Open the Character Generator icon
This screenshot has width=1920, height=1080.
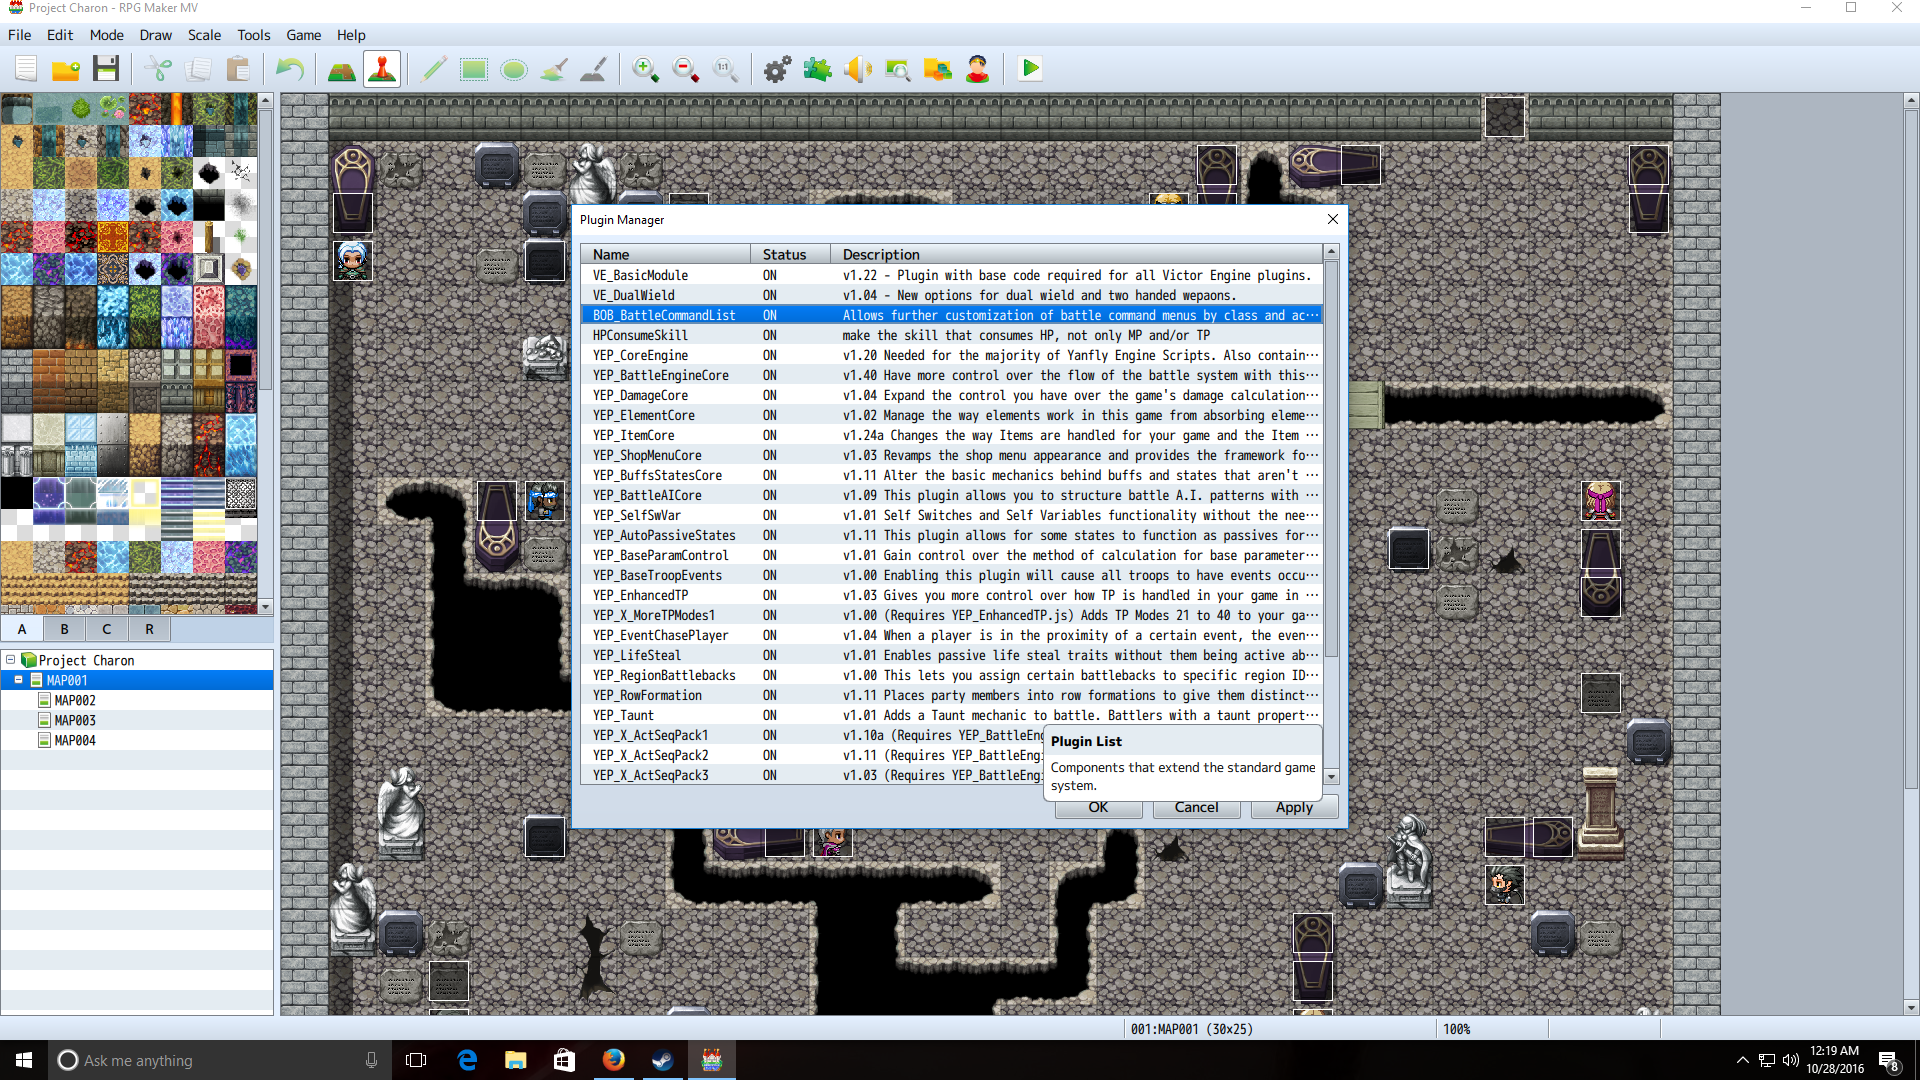point(978,69)
